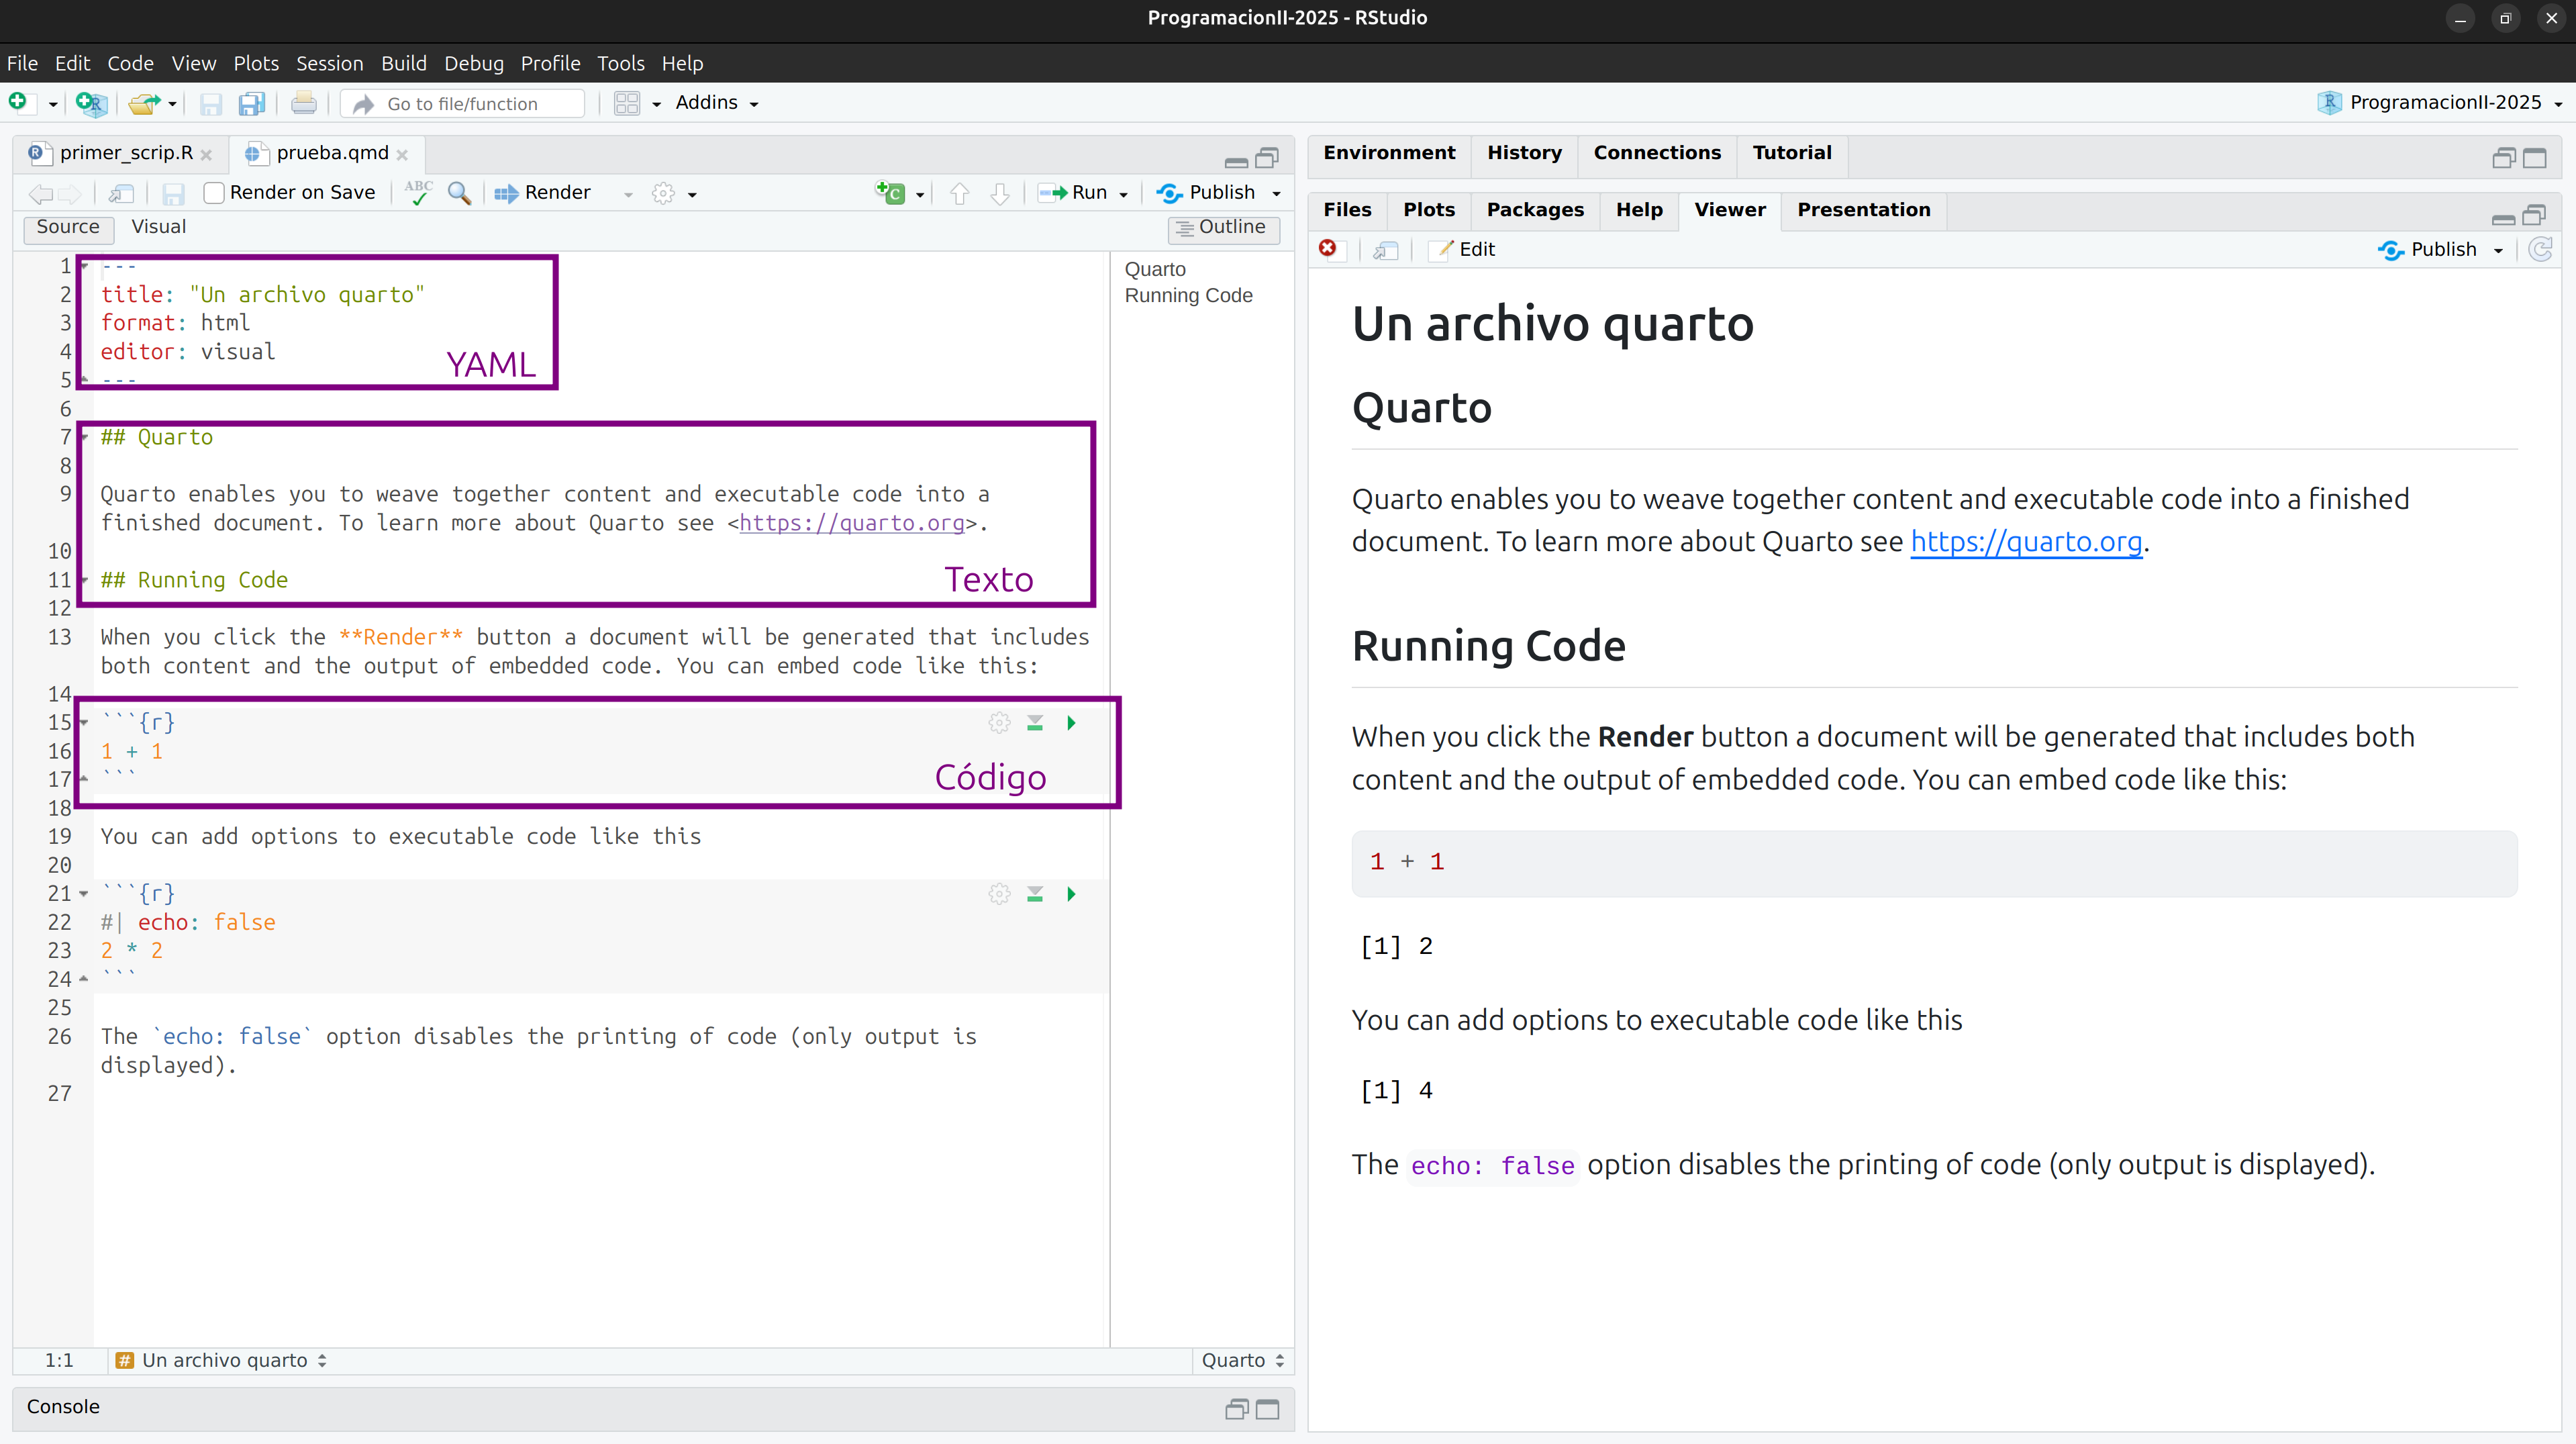Click the New File icon
This screenshot has height=1444, width=2576.
coord(18,102)
